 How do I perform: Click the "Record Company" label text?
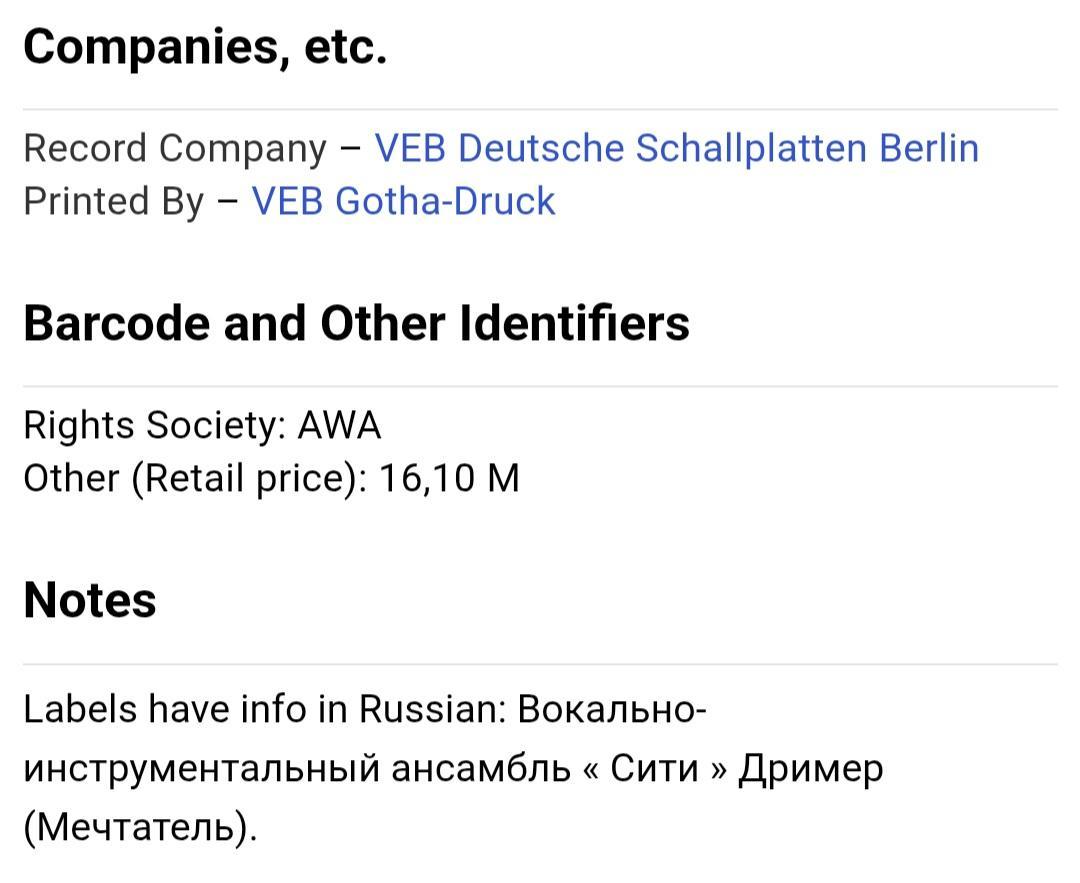coord(175,148)
